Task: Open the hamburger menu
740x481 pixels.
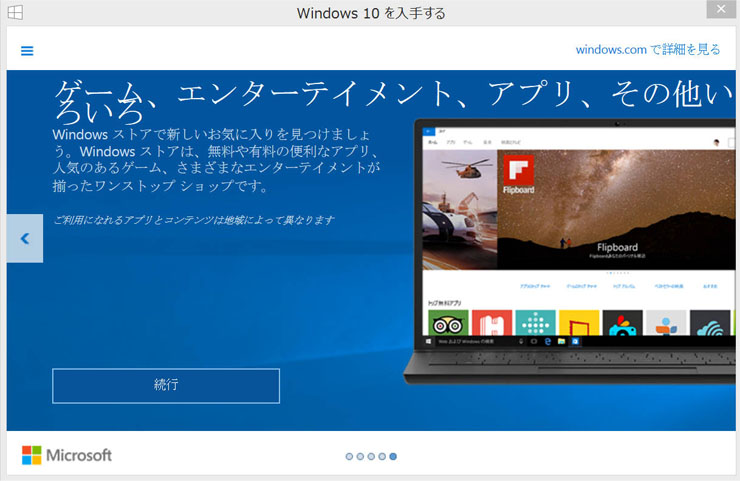Action: tap(27, 51)
